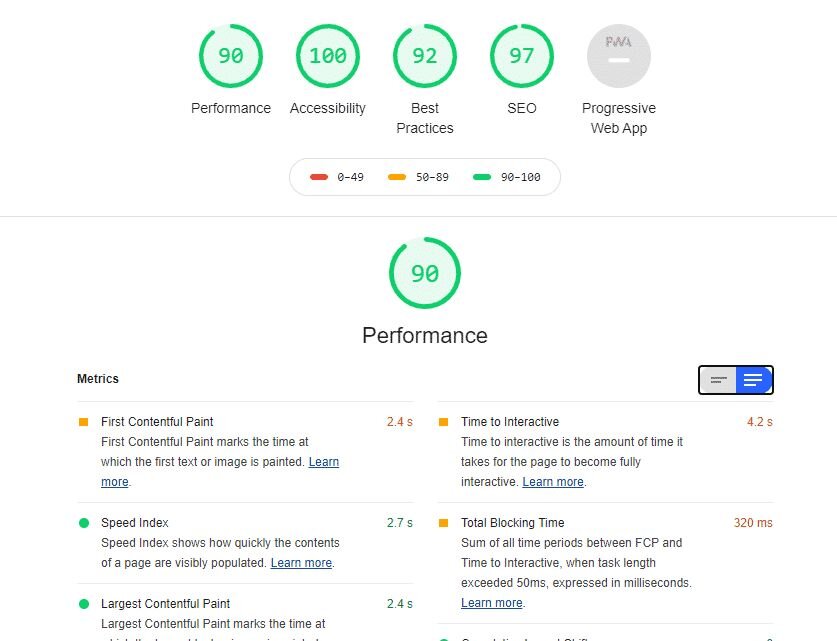Image resolution: width=837 pixels, height=641 pixels.
Task: Click the red 0-49 legend swatch
Action: coord(319,177)
